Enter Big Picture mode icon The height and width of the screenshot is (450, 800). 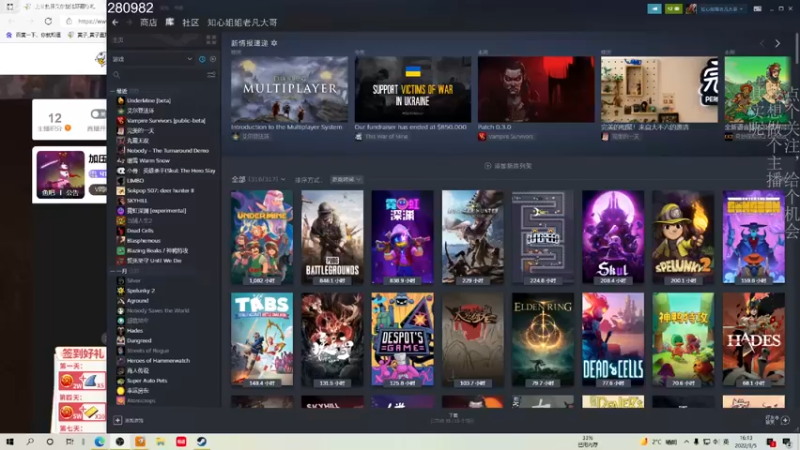(x=758, y=9)
